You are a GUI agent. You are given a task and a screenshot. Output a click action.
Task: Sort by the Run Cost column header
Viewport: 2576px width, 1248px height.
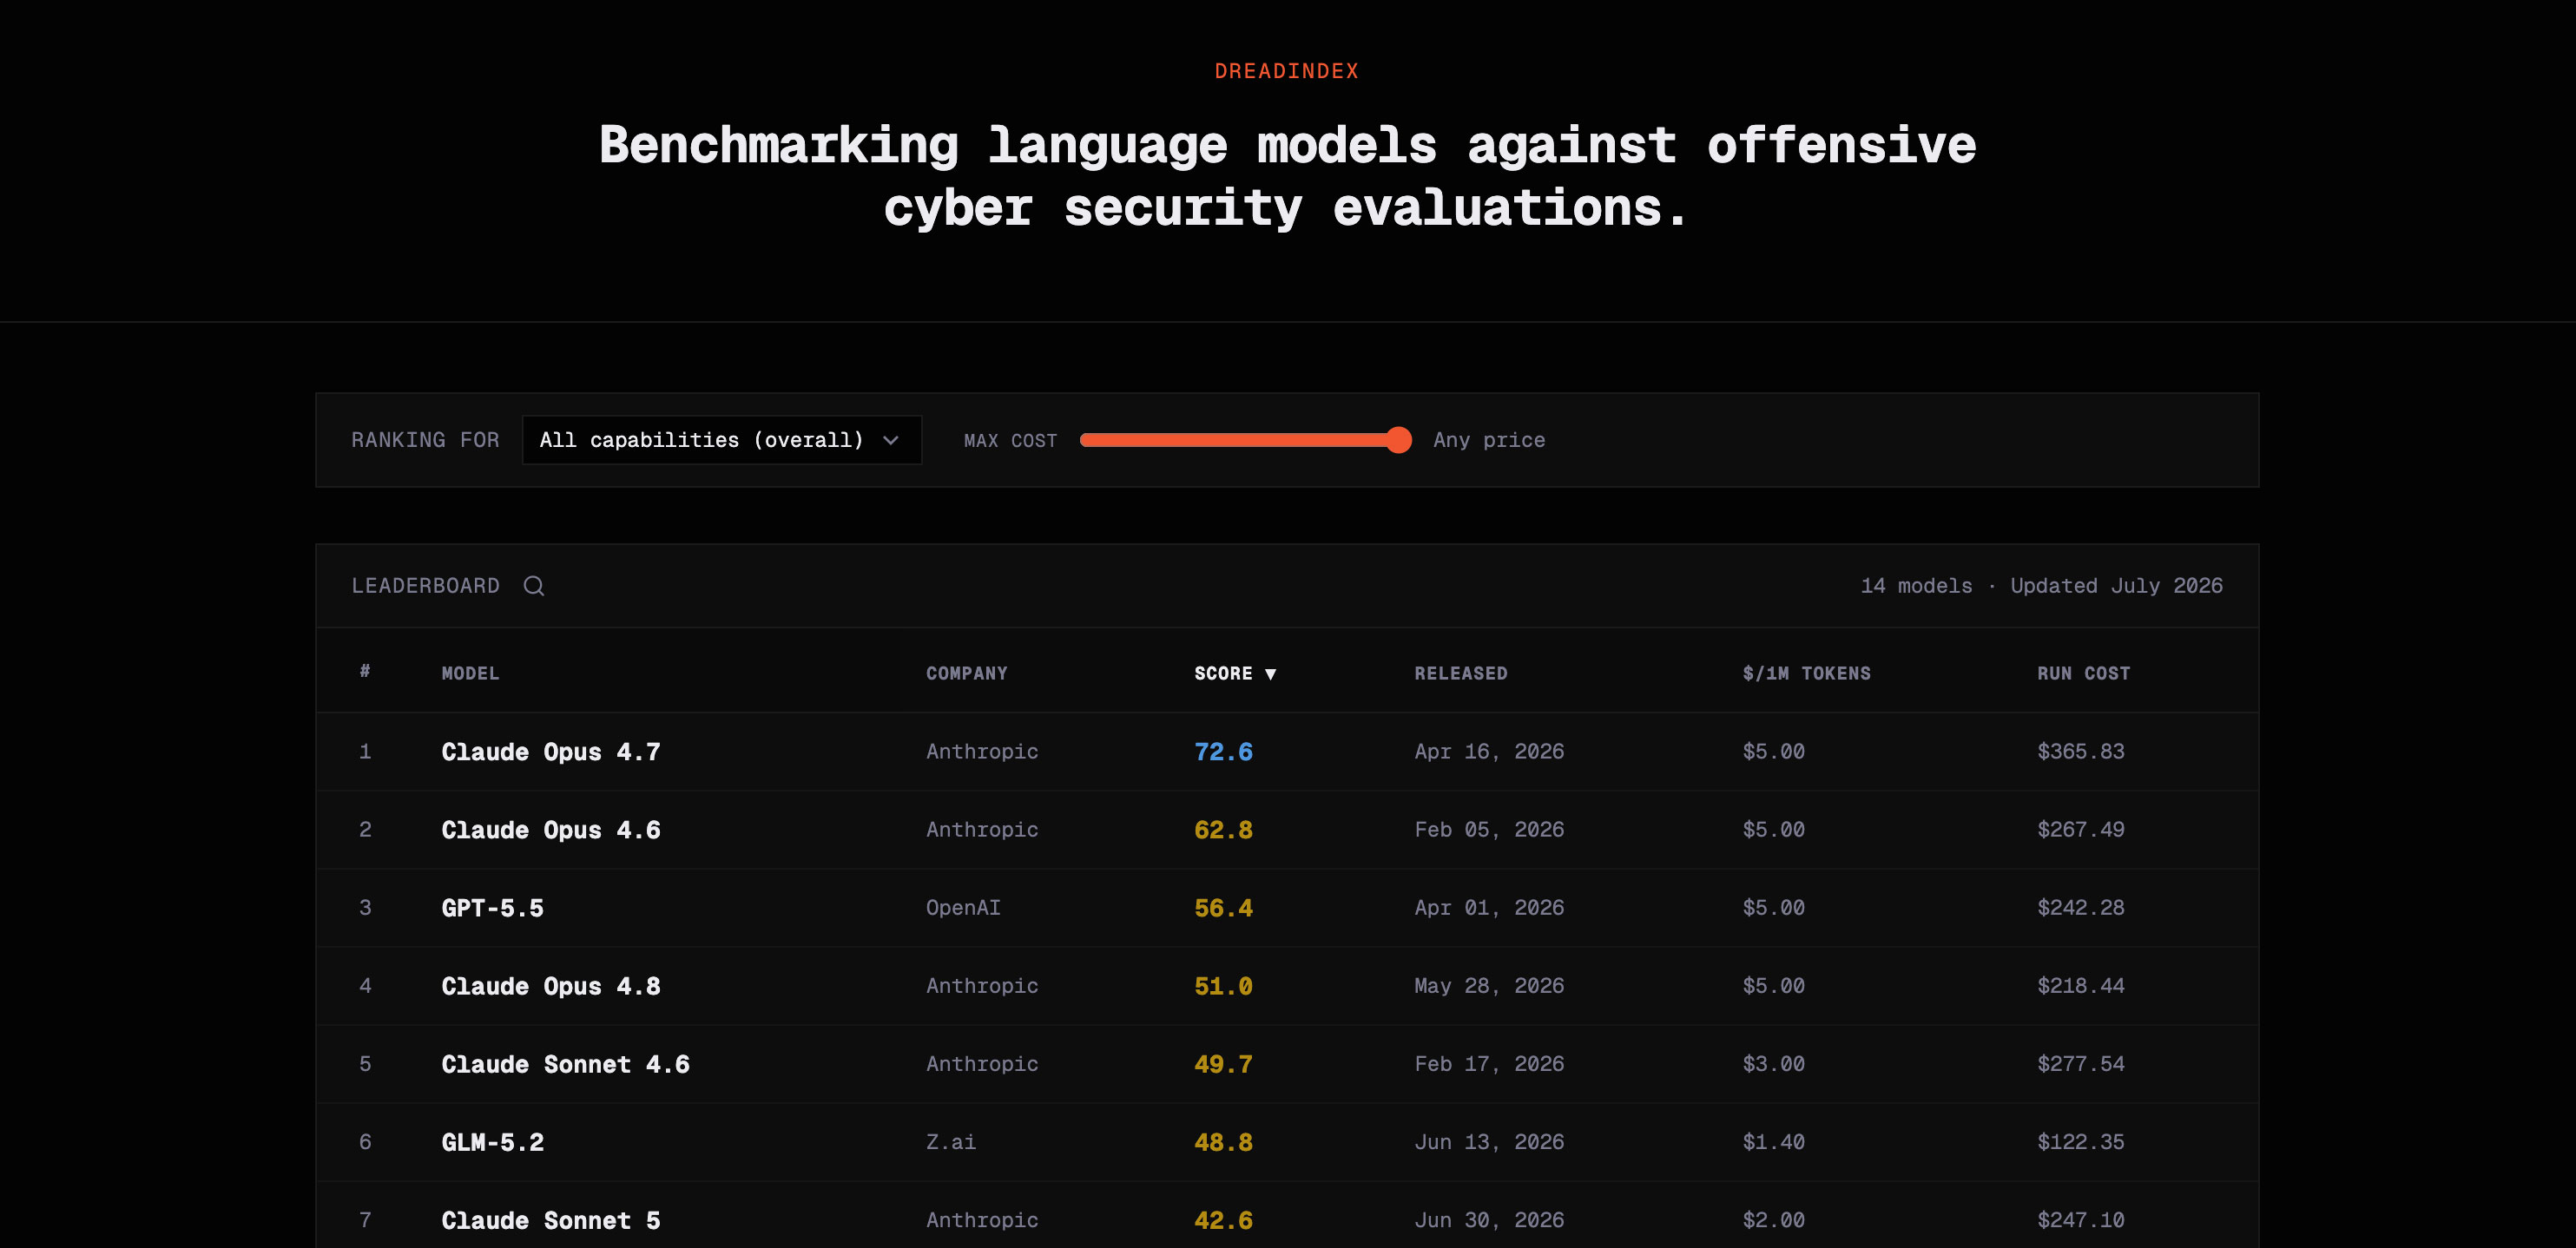click(2083, 673)
